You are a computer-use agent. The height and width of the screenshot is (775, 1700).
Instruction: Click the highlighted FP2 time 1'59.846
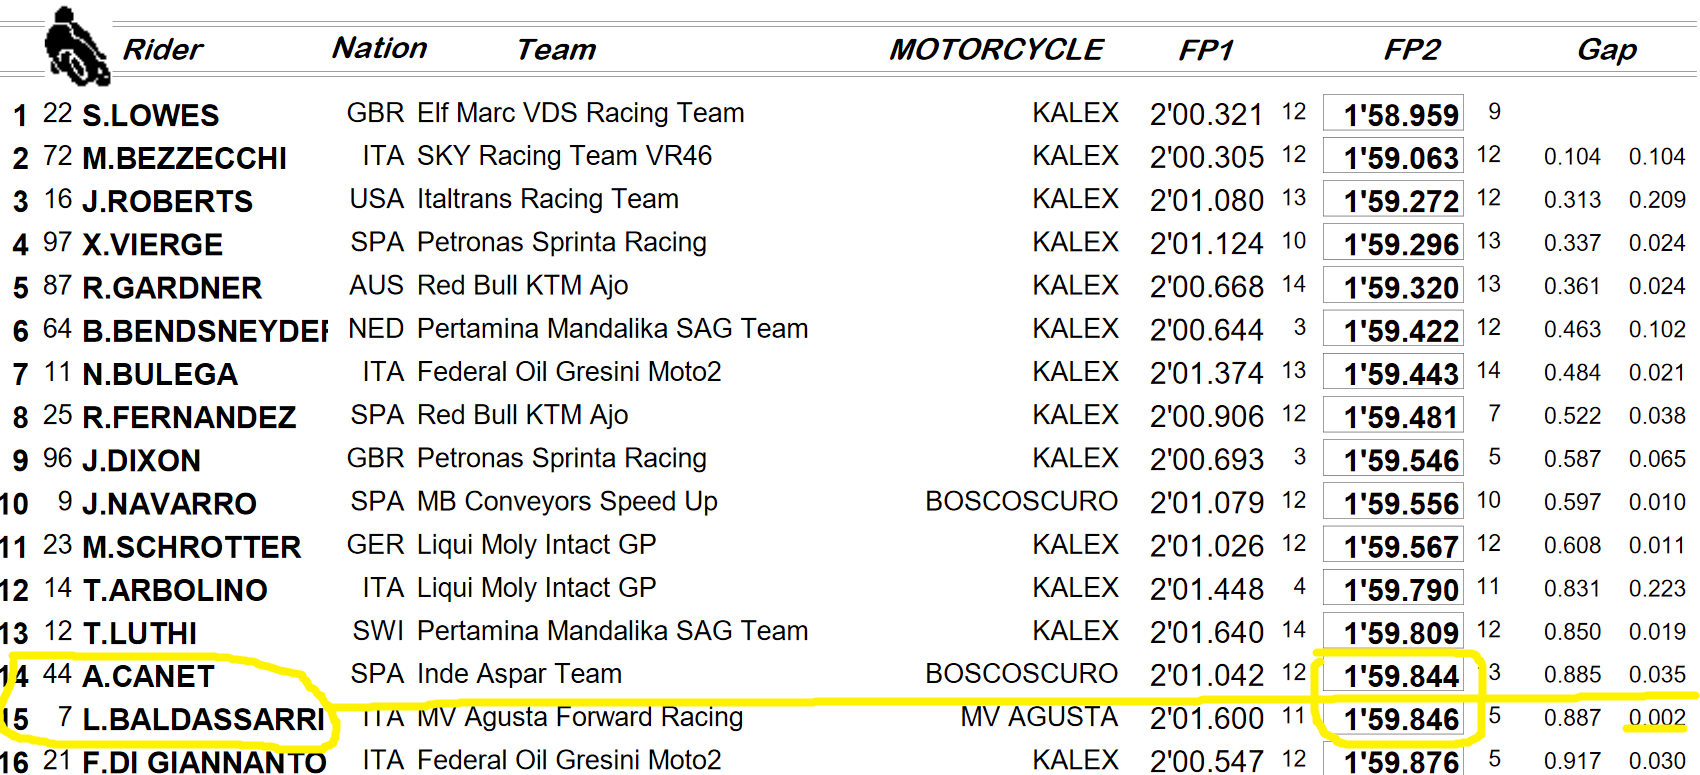[x=1400, y=719]
